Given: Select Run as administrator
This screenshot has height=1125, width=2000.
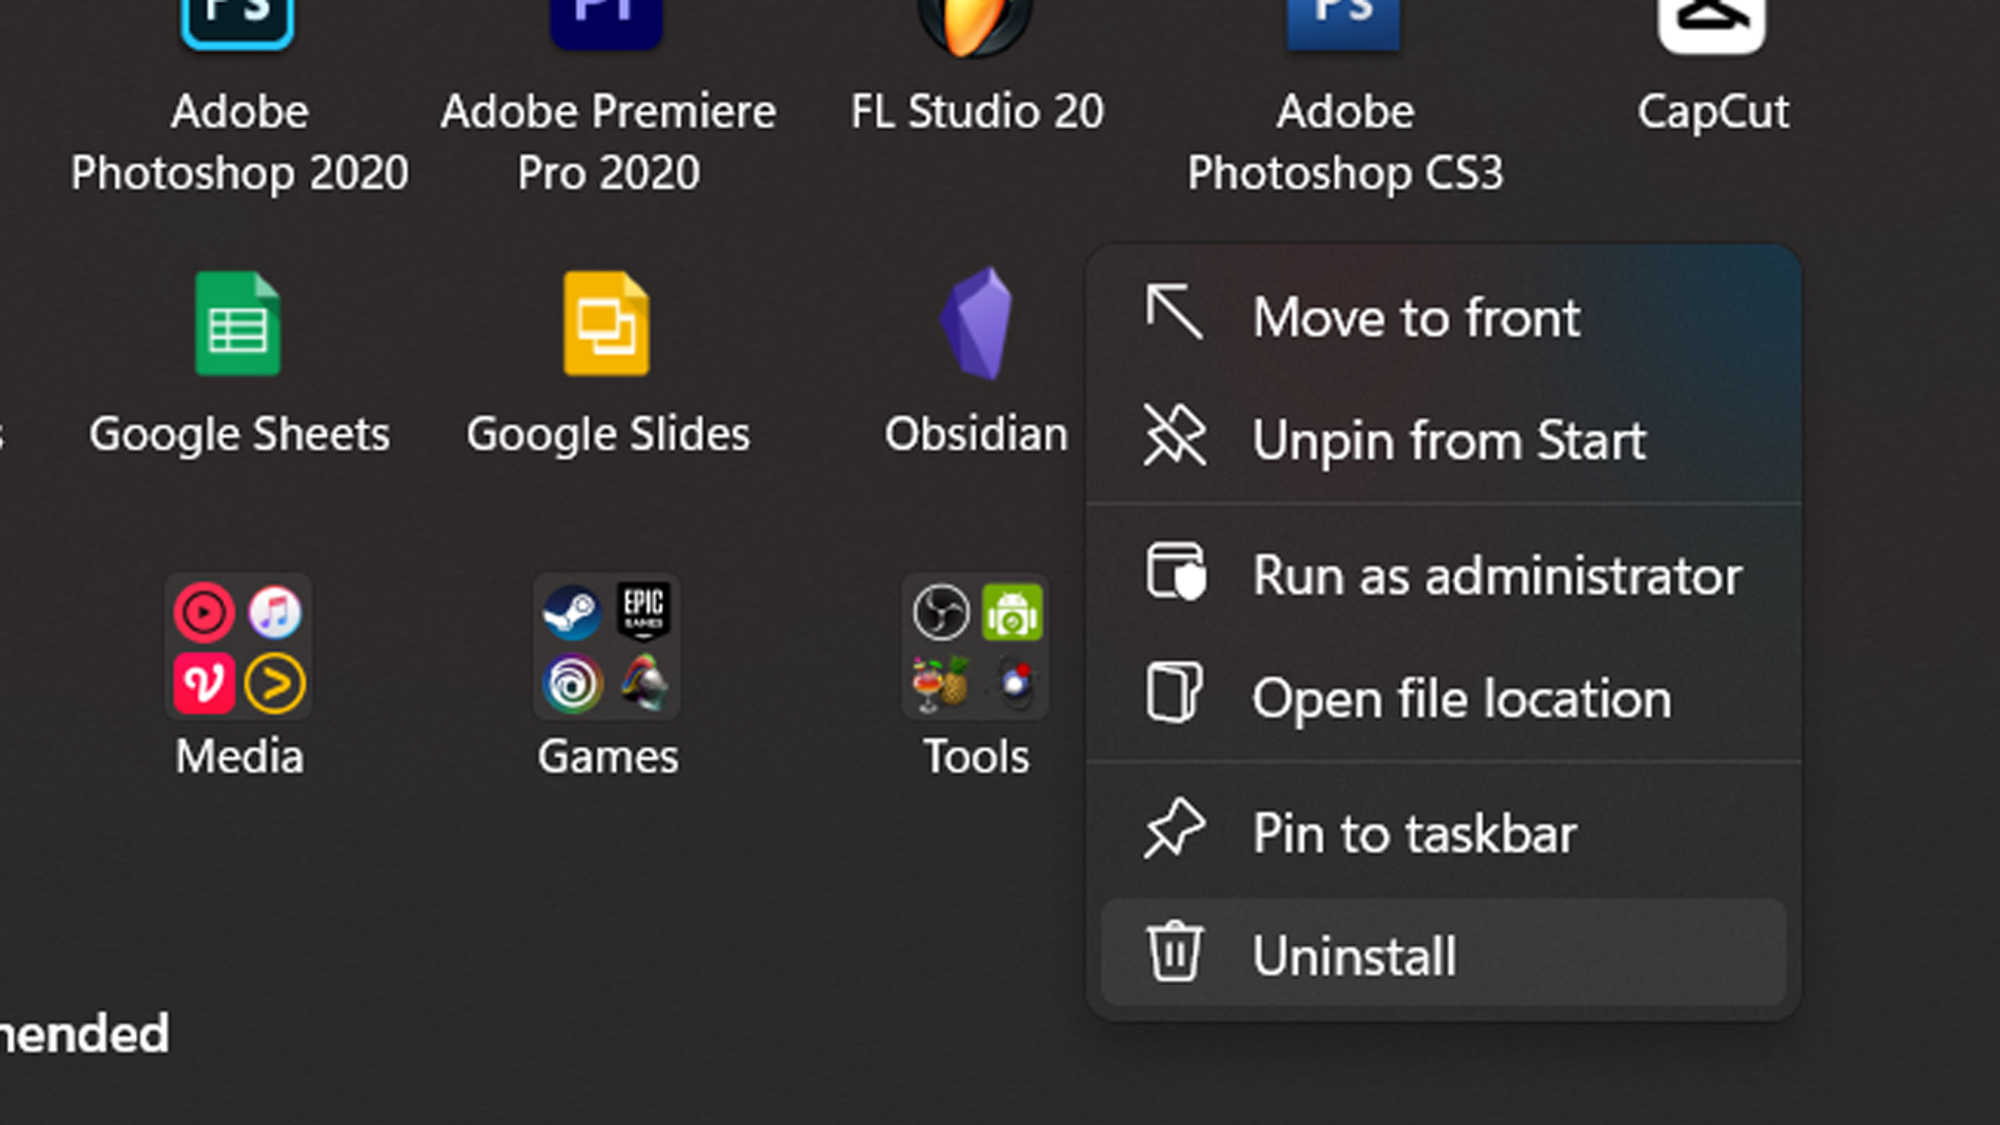Looking at the screenshot, I should [1443, 575].
